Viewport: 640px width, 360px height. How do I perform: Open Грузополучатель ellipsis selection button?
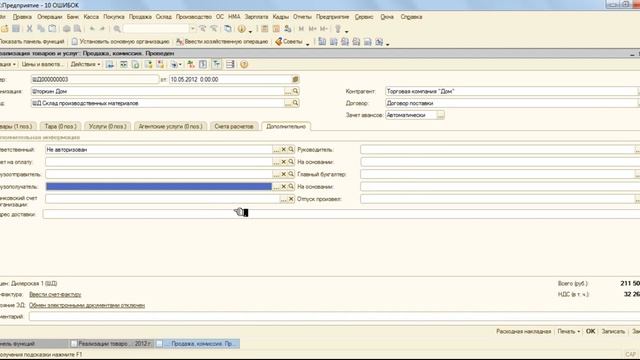tap(276, 187)
